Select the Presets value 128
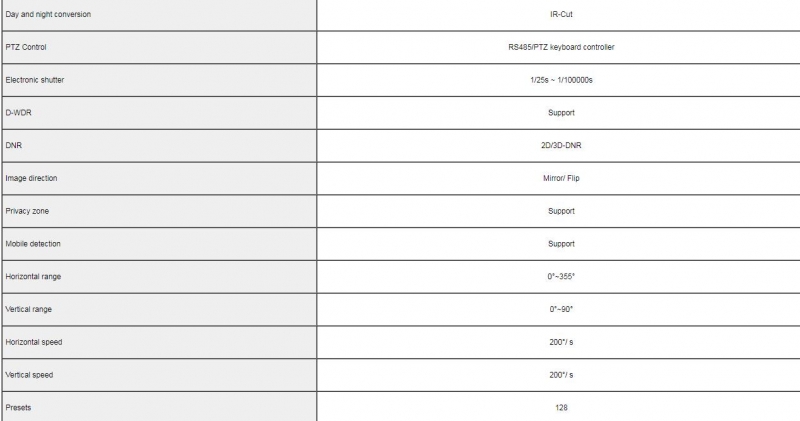Viewport: 800px width, 421px height. coord(561,408)
